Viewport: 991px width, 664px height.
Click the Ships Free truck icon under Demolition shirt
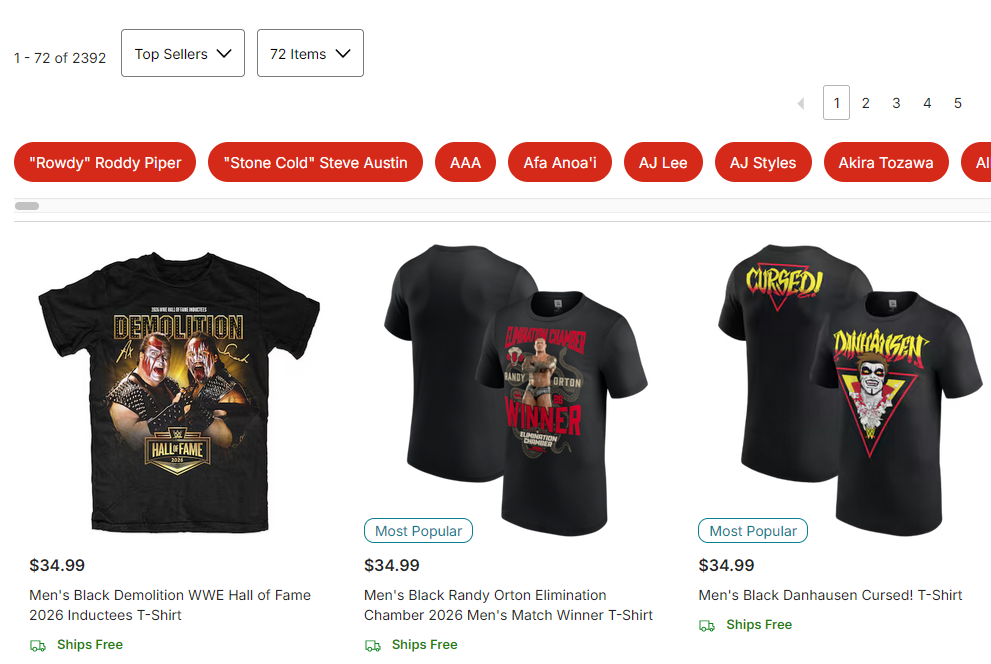[x=38, y=646]
